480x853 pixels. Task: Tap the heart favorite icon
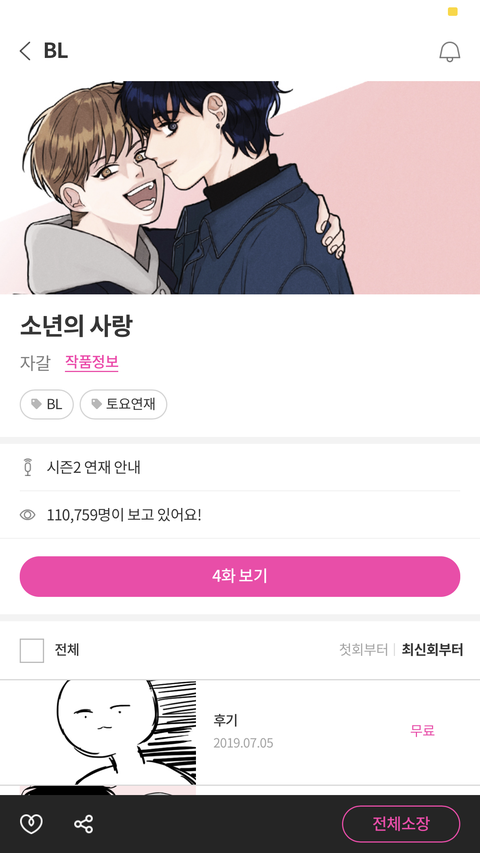point(31,824)
